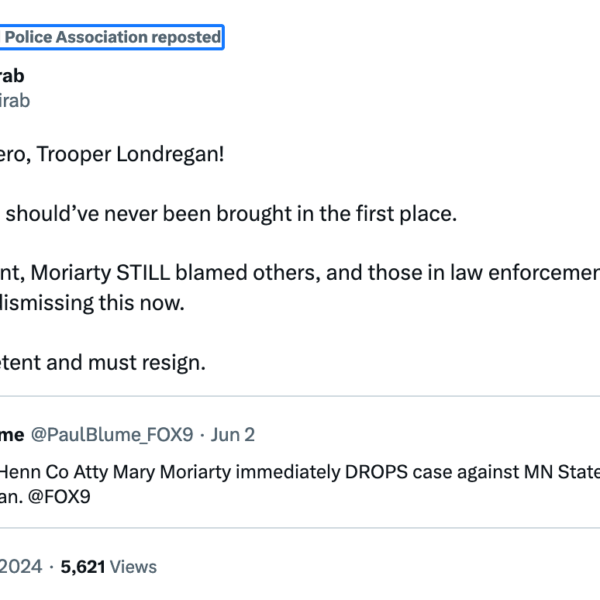This screenshot has width=600, height=600.
Task: Click the word 'STILL' in the tweet
Action: coord(143,273)
